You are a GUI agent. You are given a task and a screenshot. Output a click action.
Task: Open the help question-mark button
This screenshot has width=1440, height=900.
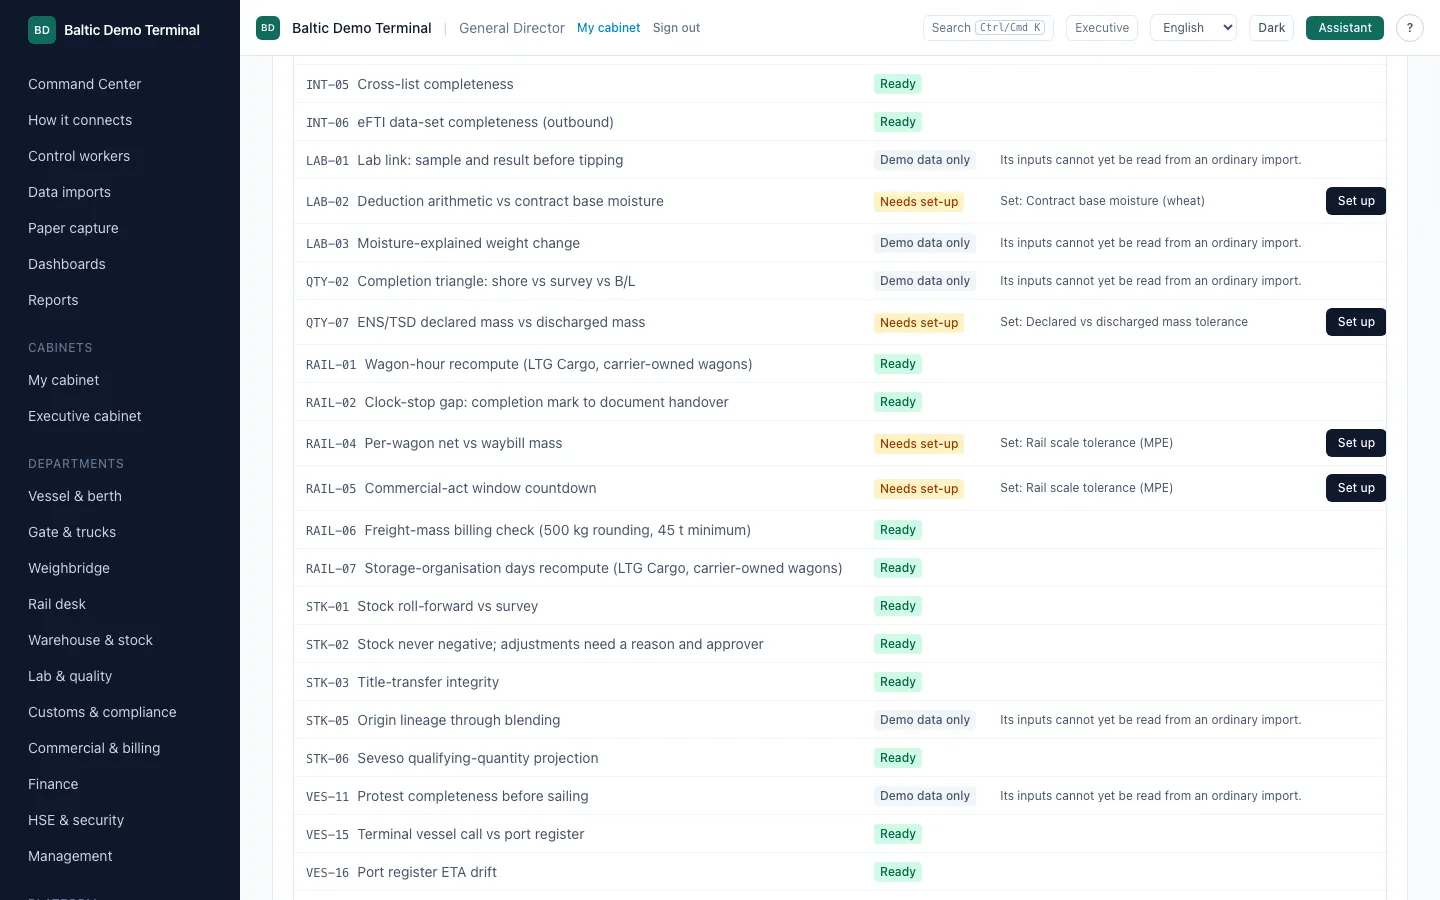pos(1409,28)
